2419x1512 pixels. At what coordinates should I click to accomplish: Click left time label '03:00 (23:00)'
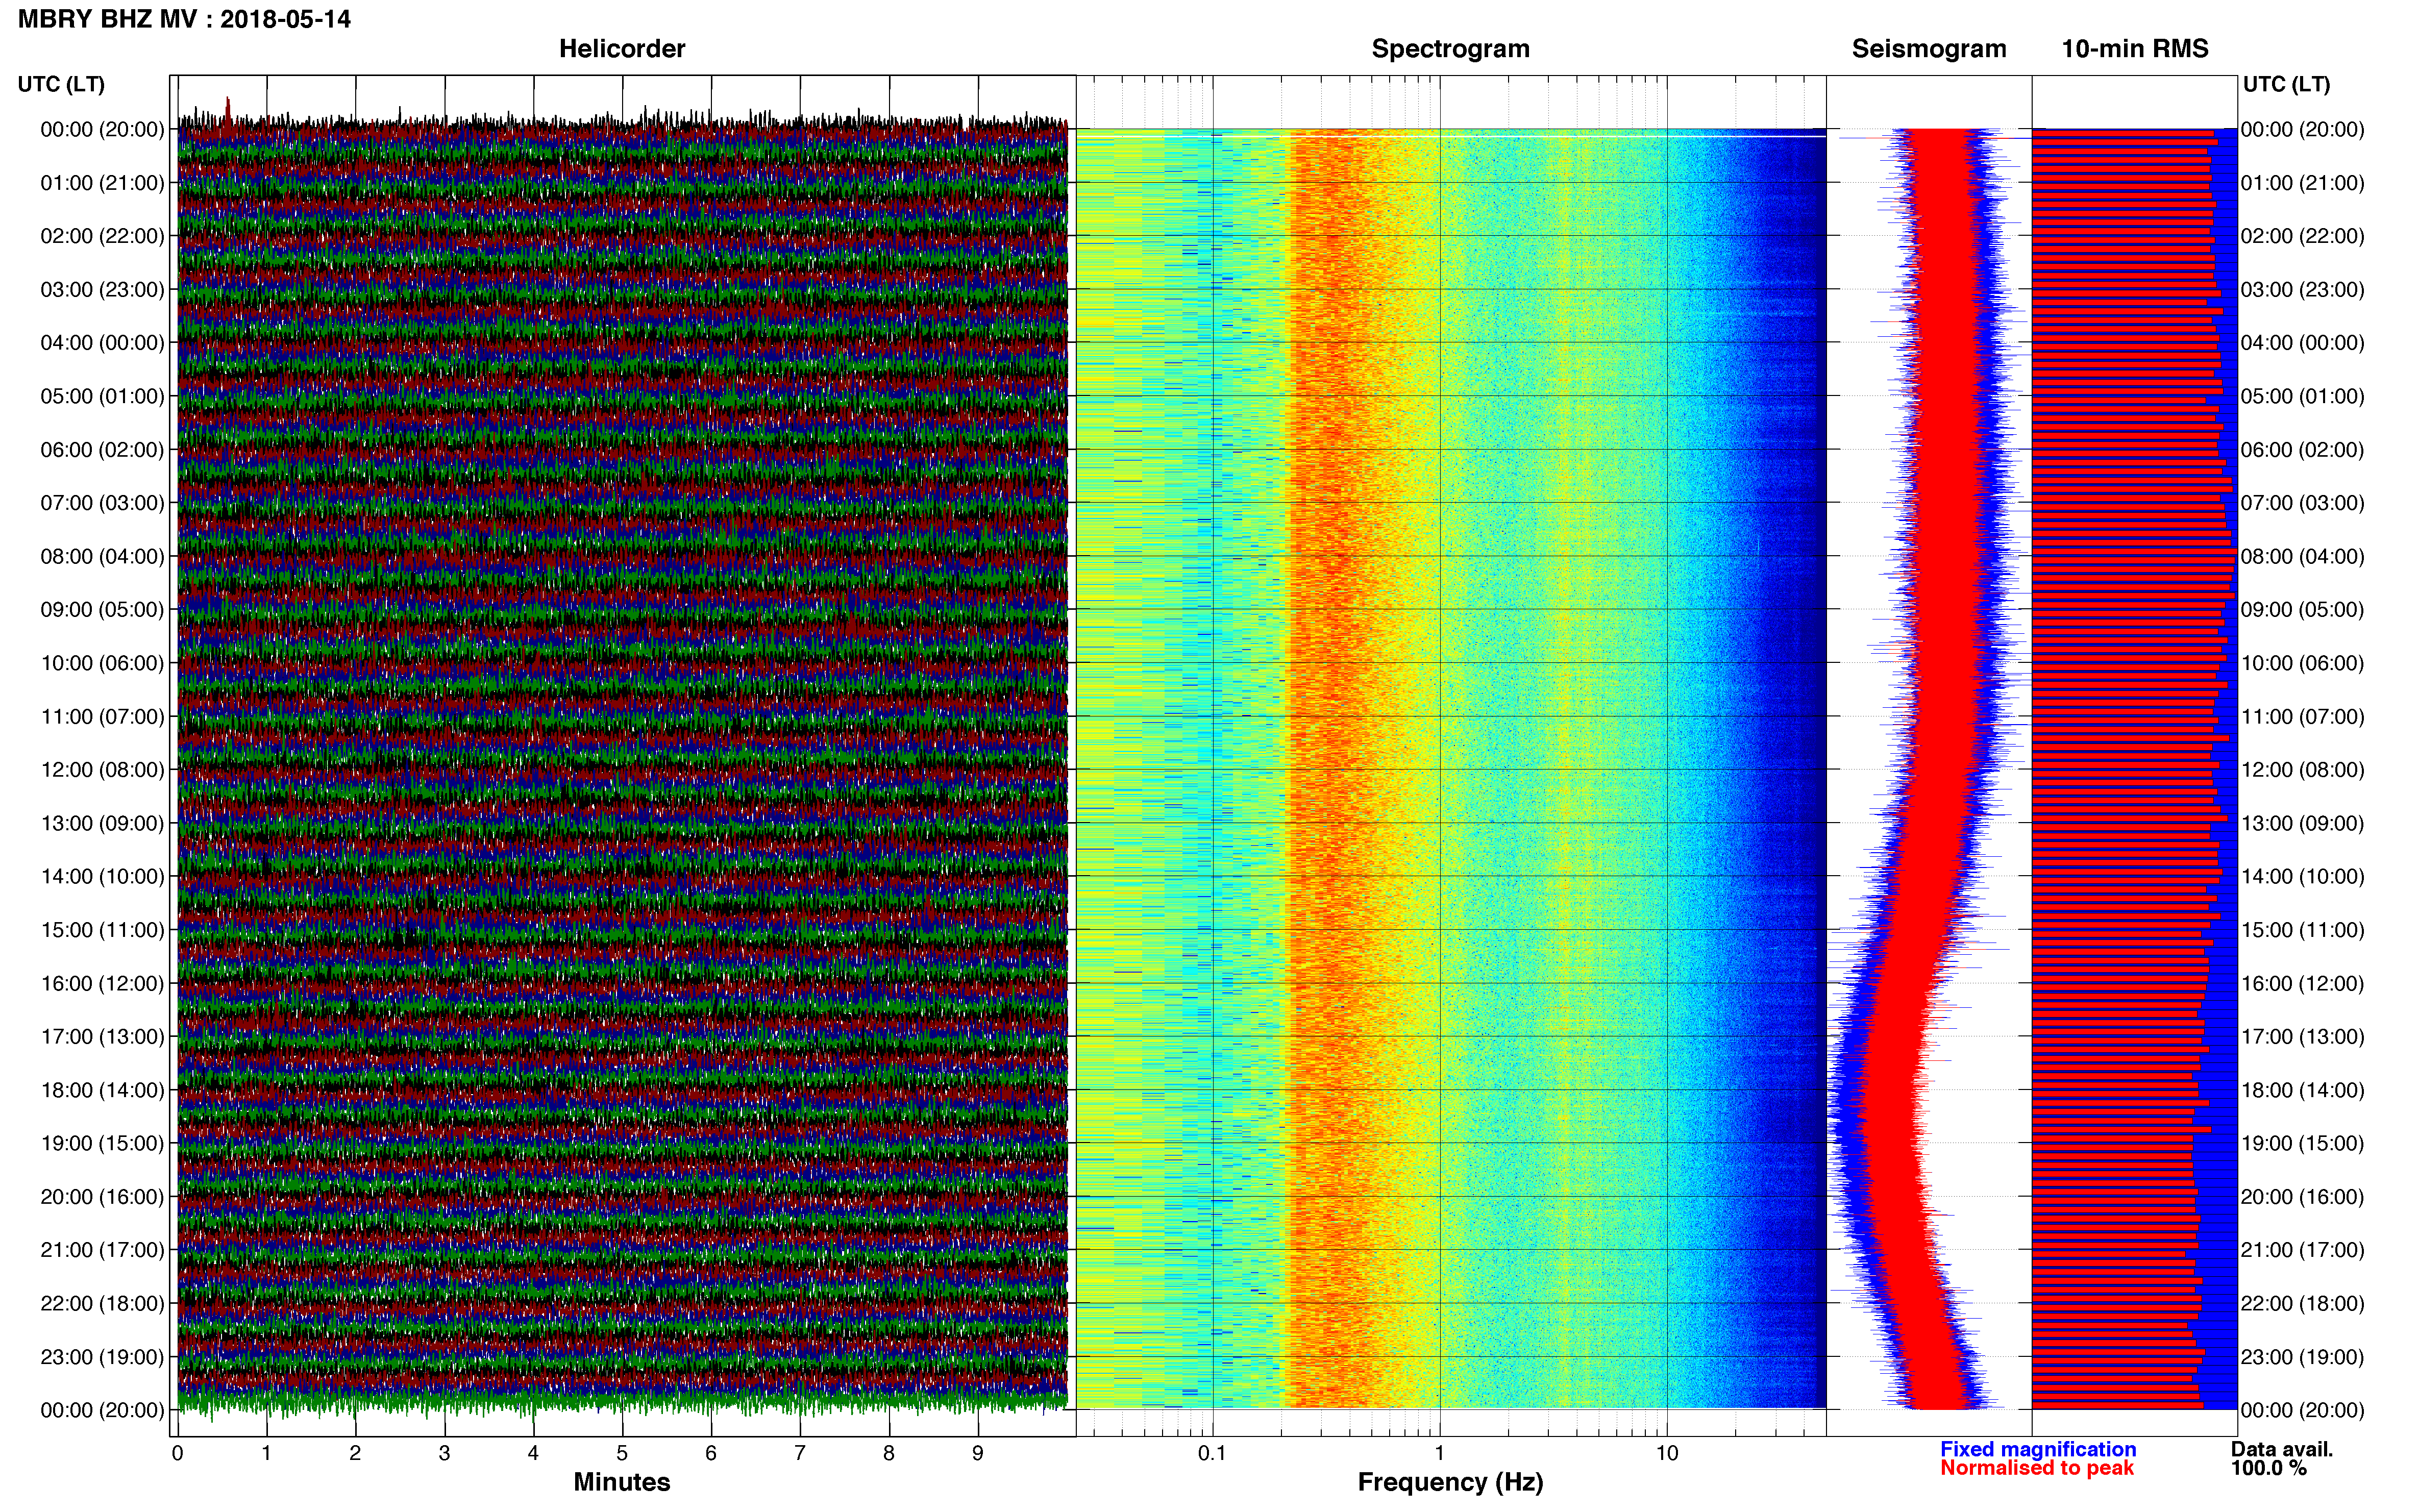point(102,290)
